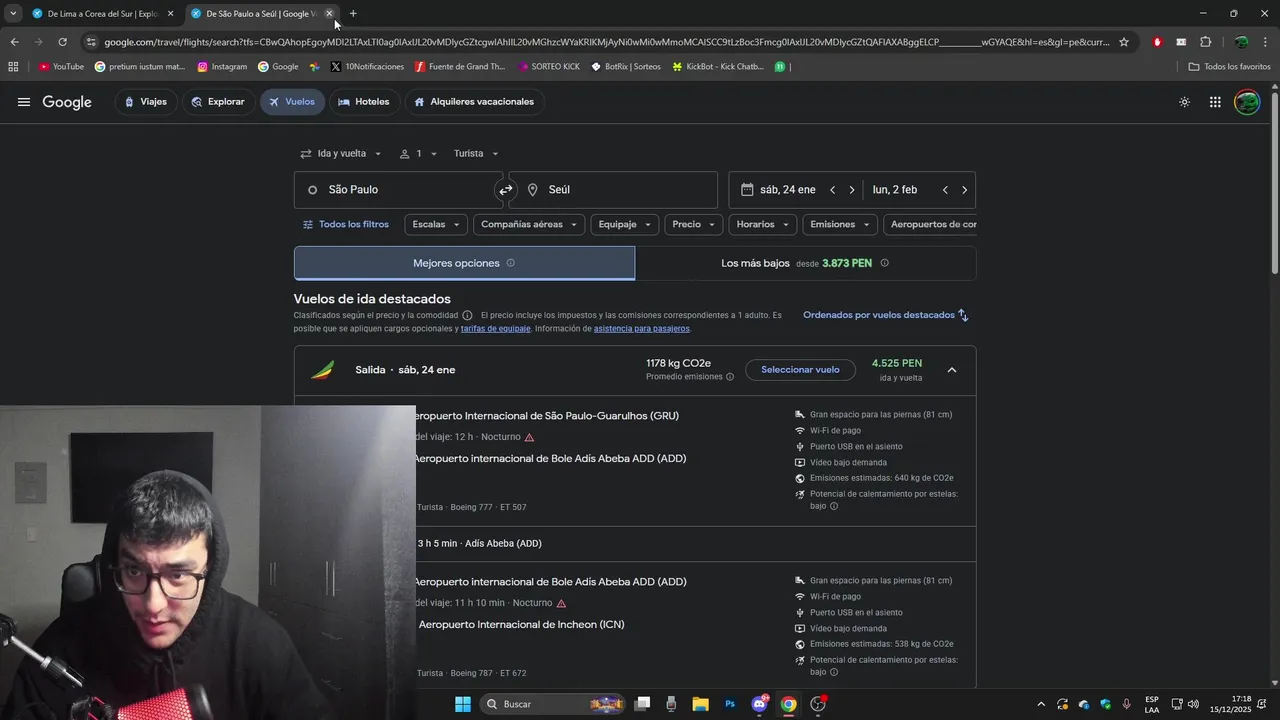Edit the Seúl destination field

tap(615, 190)
